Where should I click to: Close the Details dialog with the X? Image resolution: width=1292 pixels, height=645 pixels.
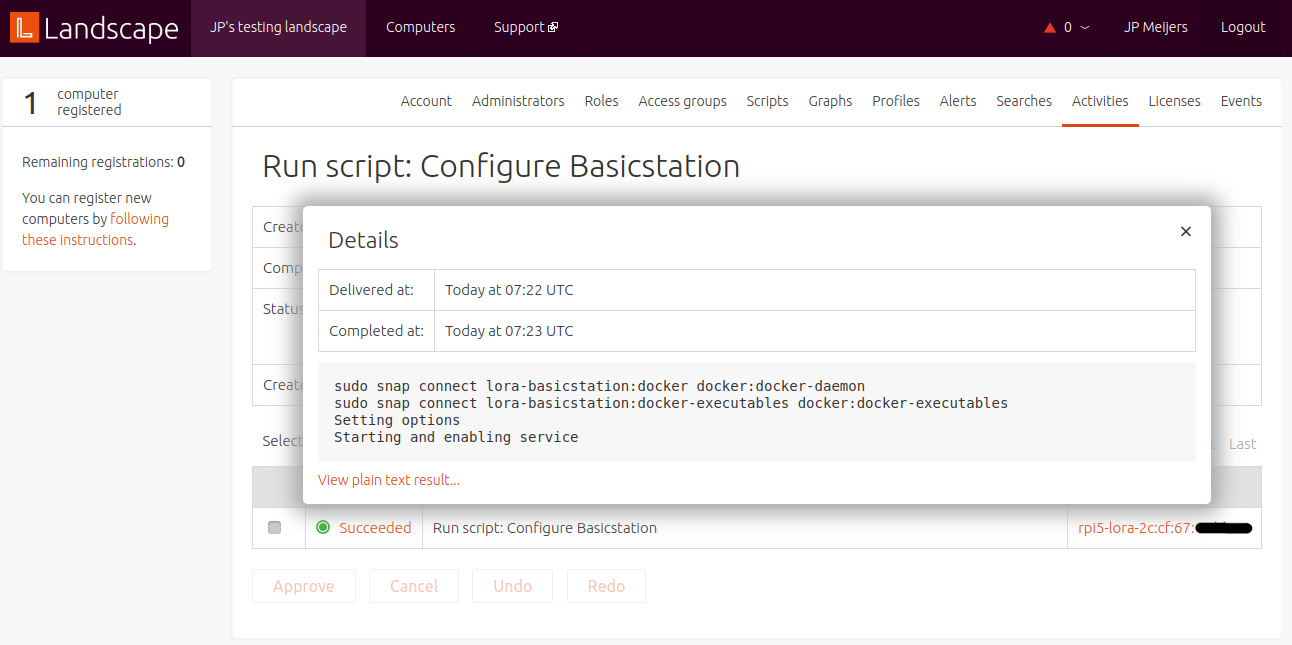click(1186, 231)
